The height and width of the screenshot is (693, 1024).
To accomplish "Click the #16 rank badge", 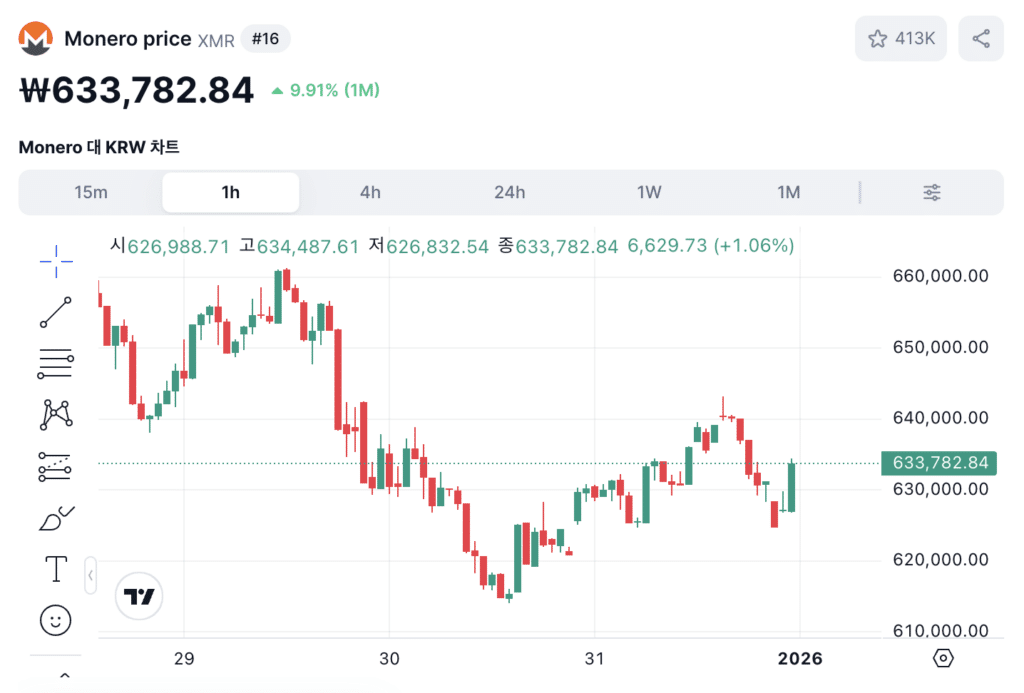I will click(265, 38).
